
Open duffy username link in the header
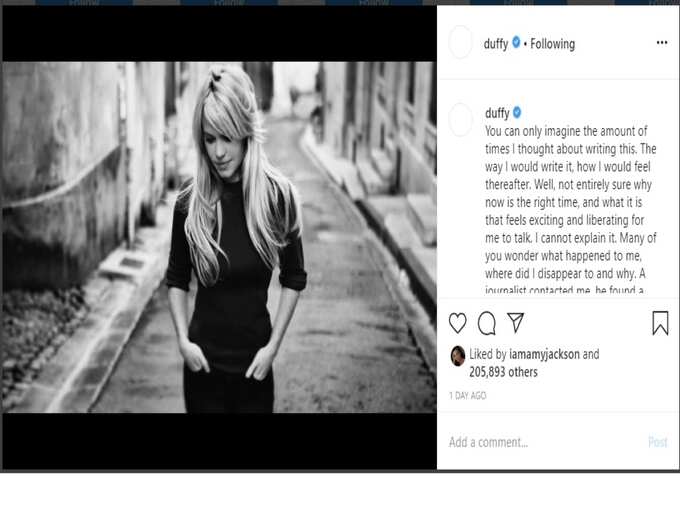[x=496, y=44]
